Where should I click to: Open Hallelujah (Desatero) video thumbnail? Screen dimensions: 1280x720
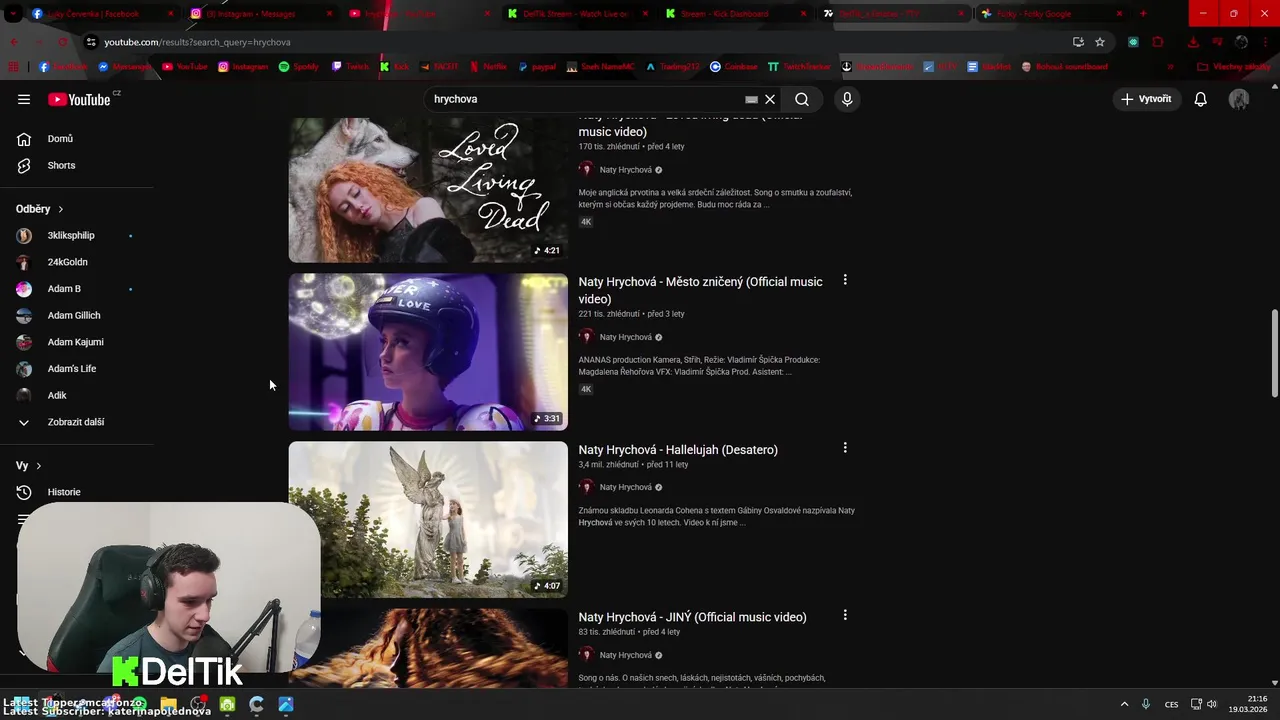pos(428,520)
